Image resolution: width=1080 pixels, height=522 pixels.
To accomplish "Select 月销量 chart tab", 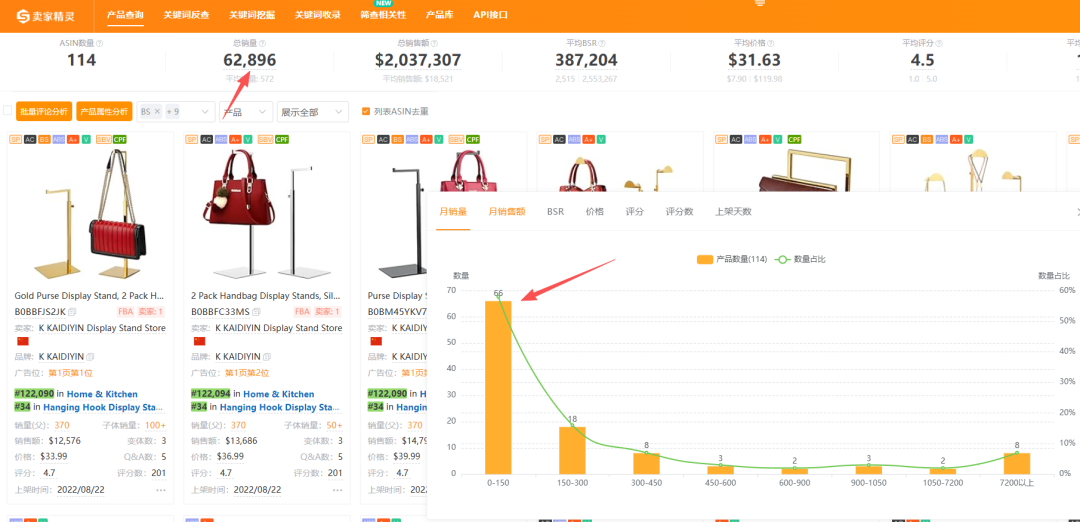I will [x=453, y=211].
